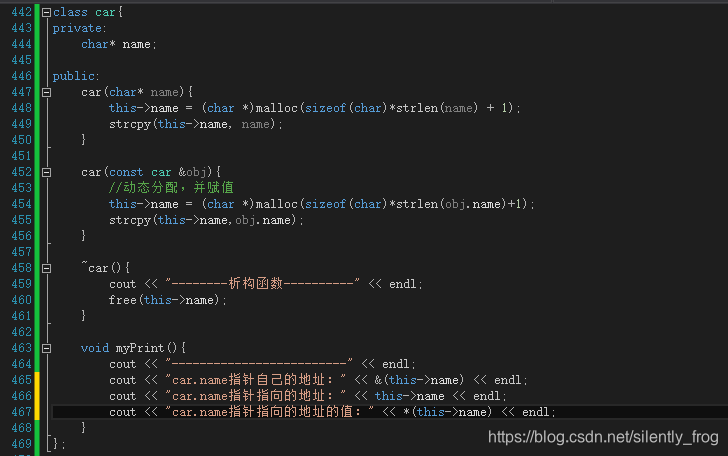Click the string containing '析构函数'

(262, 284)
